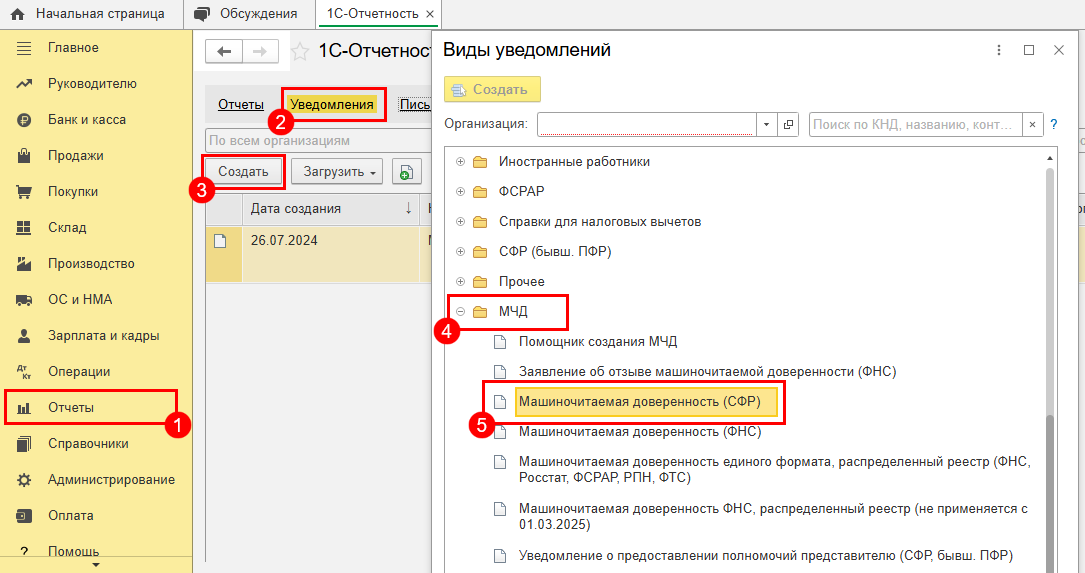This screenshot has height=573, width=1085.
Task: Select доверенность ФНС, распределенный реестр item
Action: coord(773,516)
